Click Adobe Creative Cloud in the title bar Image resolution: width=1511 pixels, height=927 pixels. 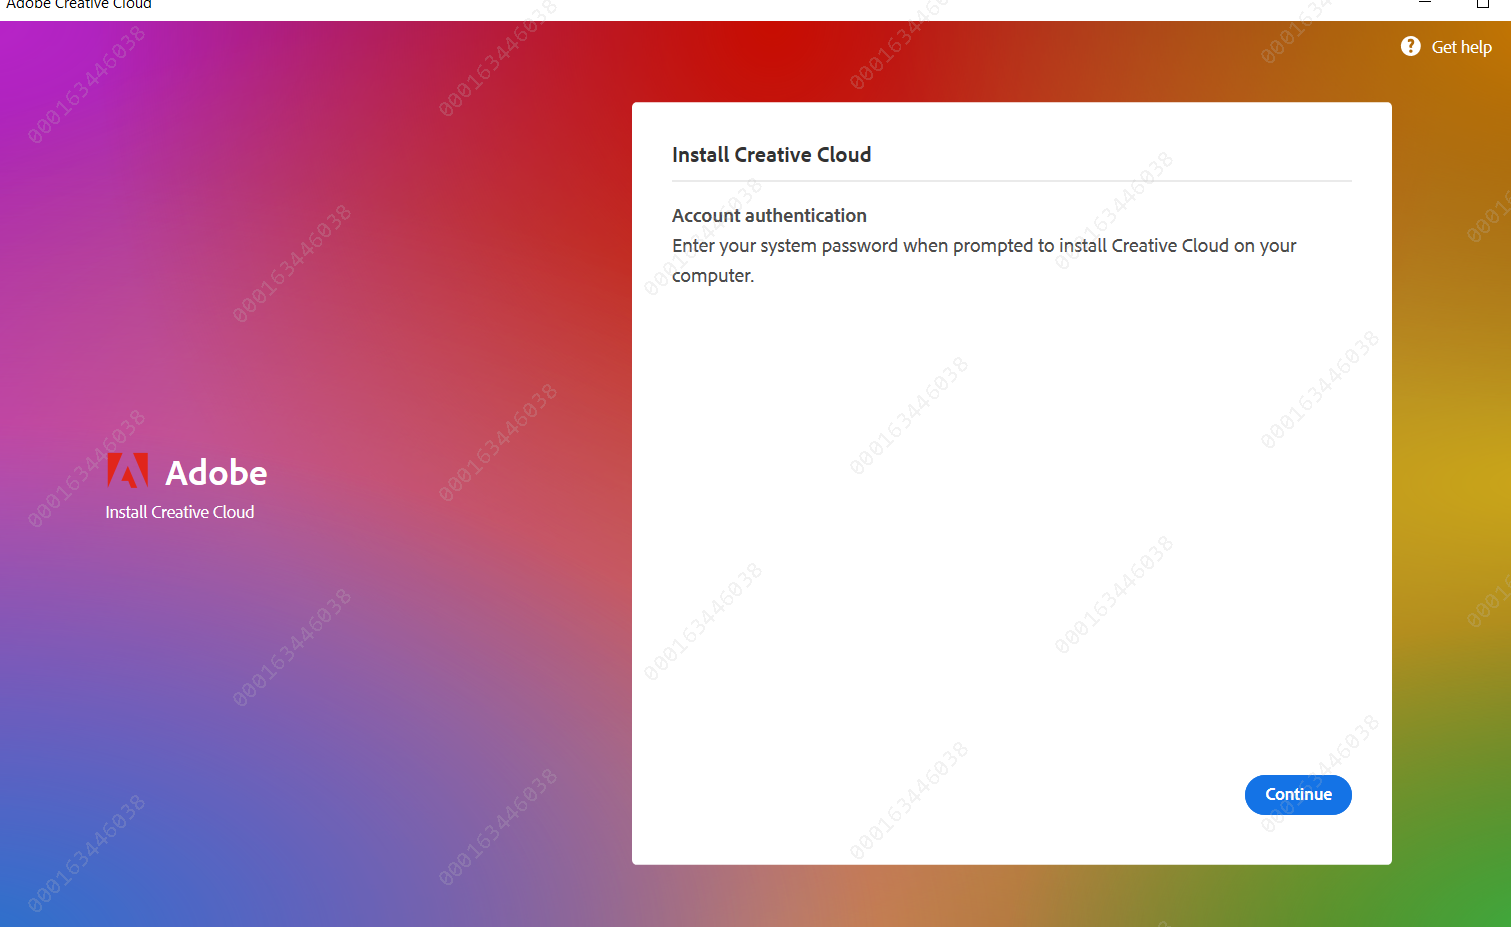(x=77, y=5)
